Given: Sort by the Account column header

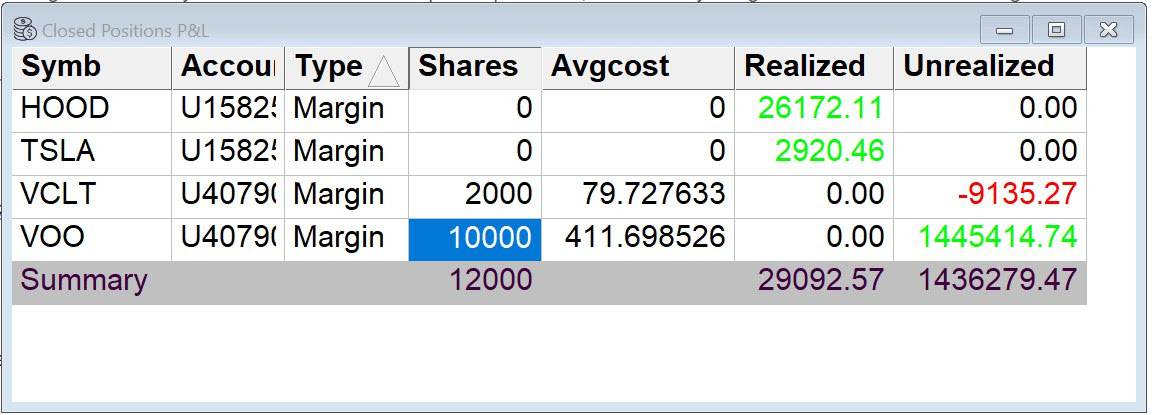Looking at the screenshot, I should click(227, 67).
